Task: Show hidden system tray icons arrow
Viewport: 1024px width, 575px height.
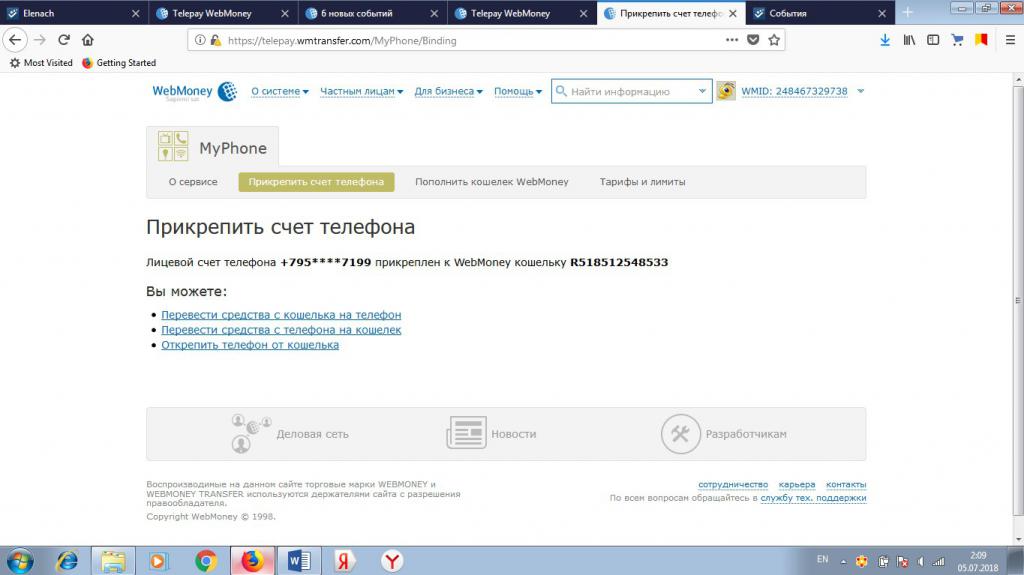Action: (x=843, y=561)
